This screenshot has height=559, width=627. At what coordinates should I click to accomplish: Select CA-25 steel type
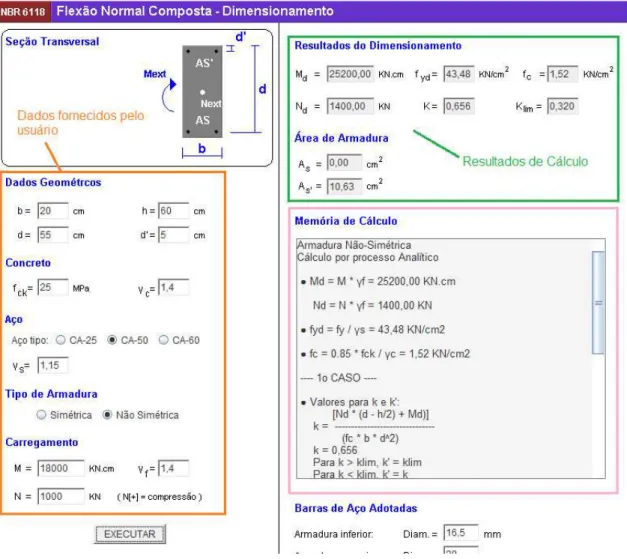coord(61,340)
